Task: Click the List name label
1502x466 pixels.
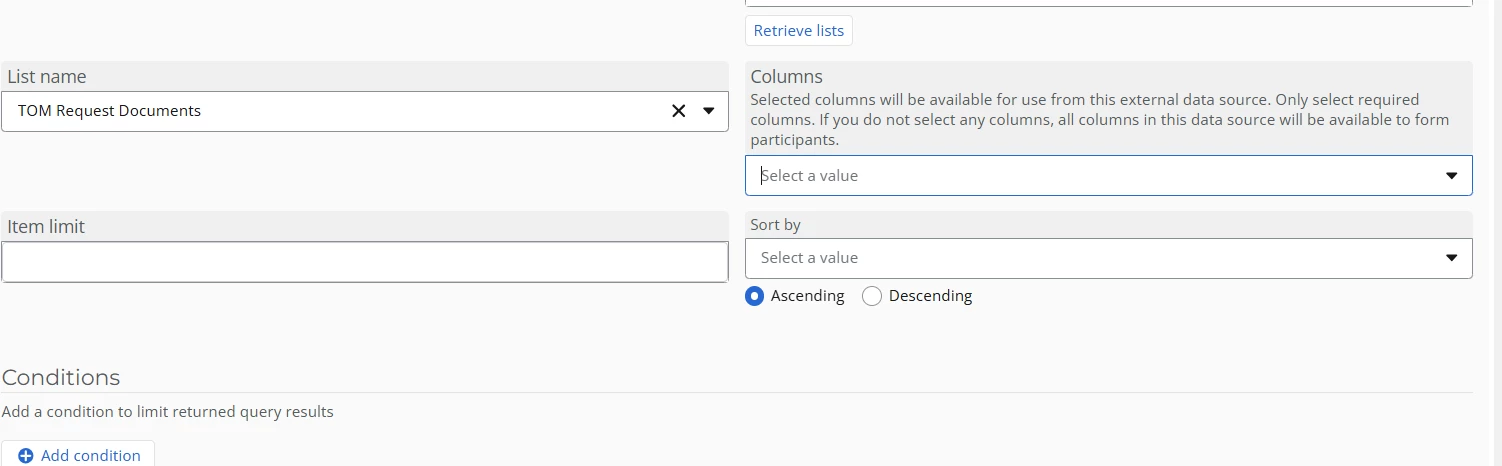Action: click(47, 77)
